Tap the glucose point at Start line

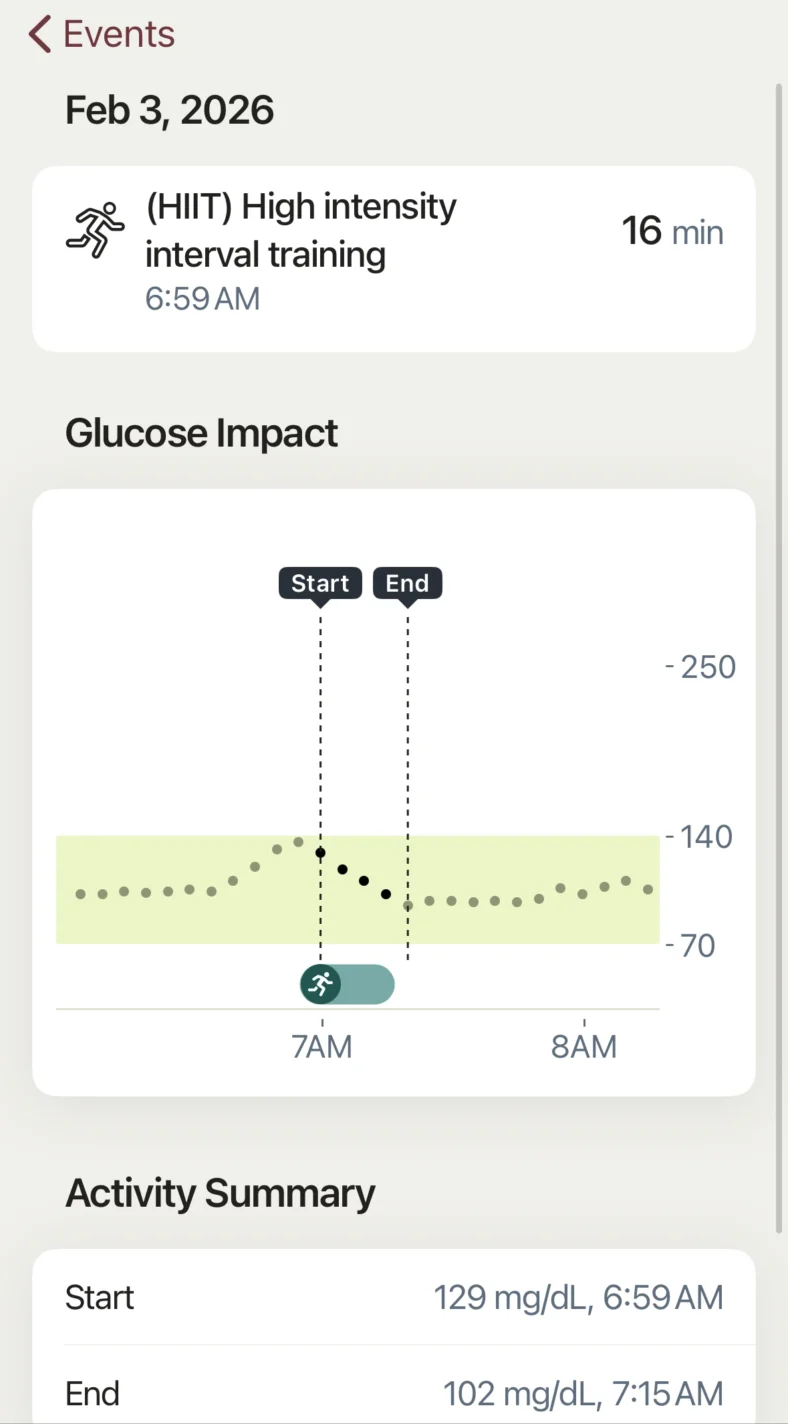320,853
